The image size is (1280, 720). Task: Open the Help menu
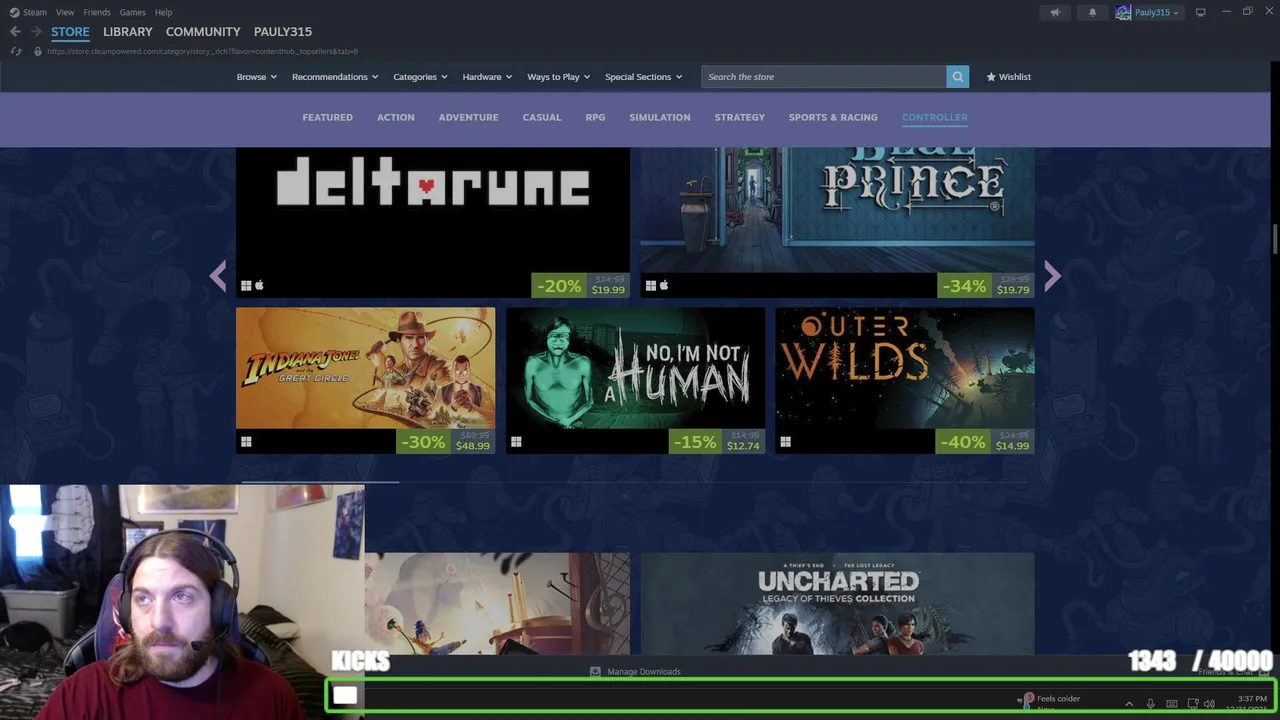pyautogui.click(x=163, y=12)
